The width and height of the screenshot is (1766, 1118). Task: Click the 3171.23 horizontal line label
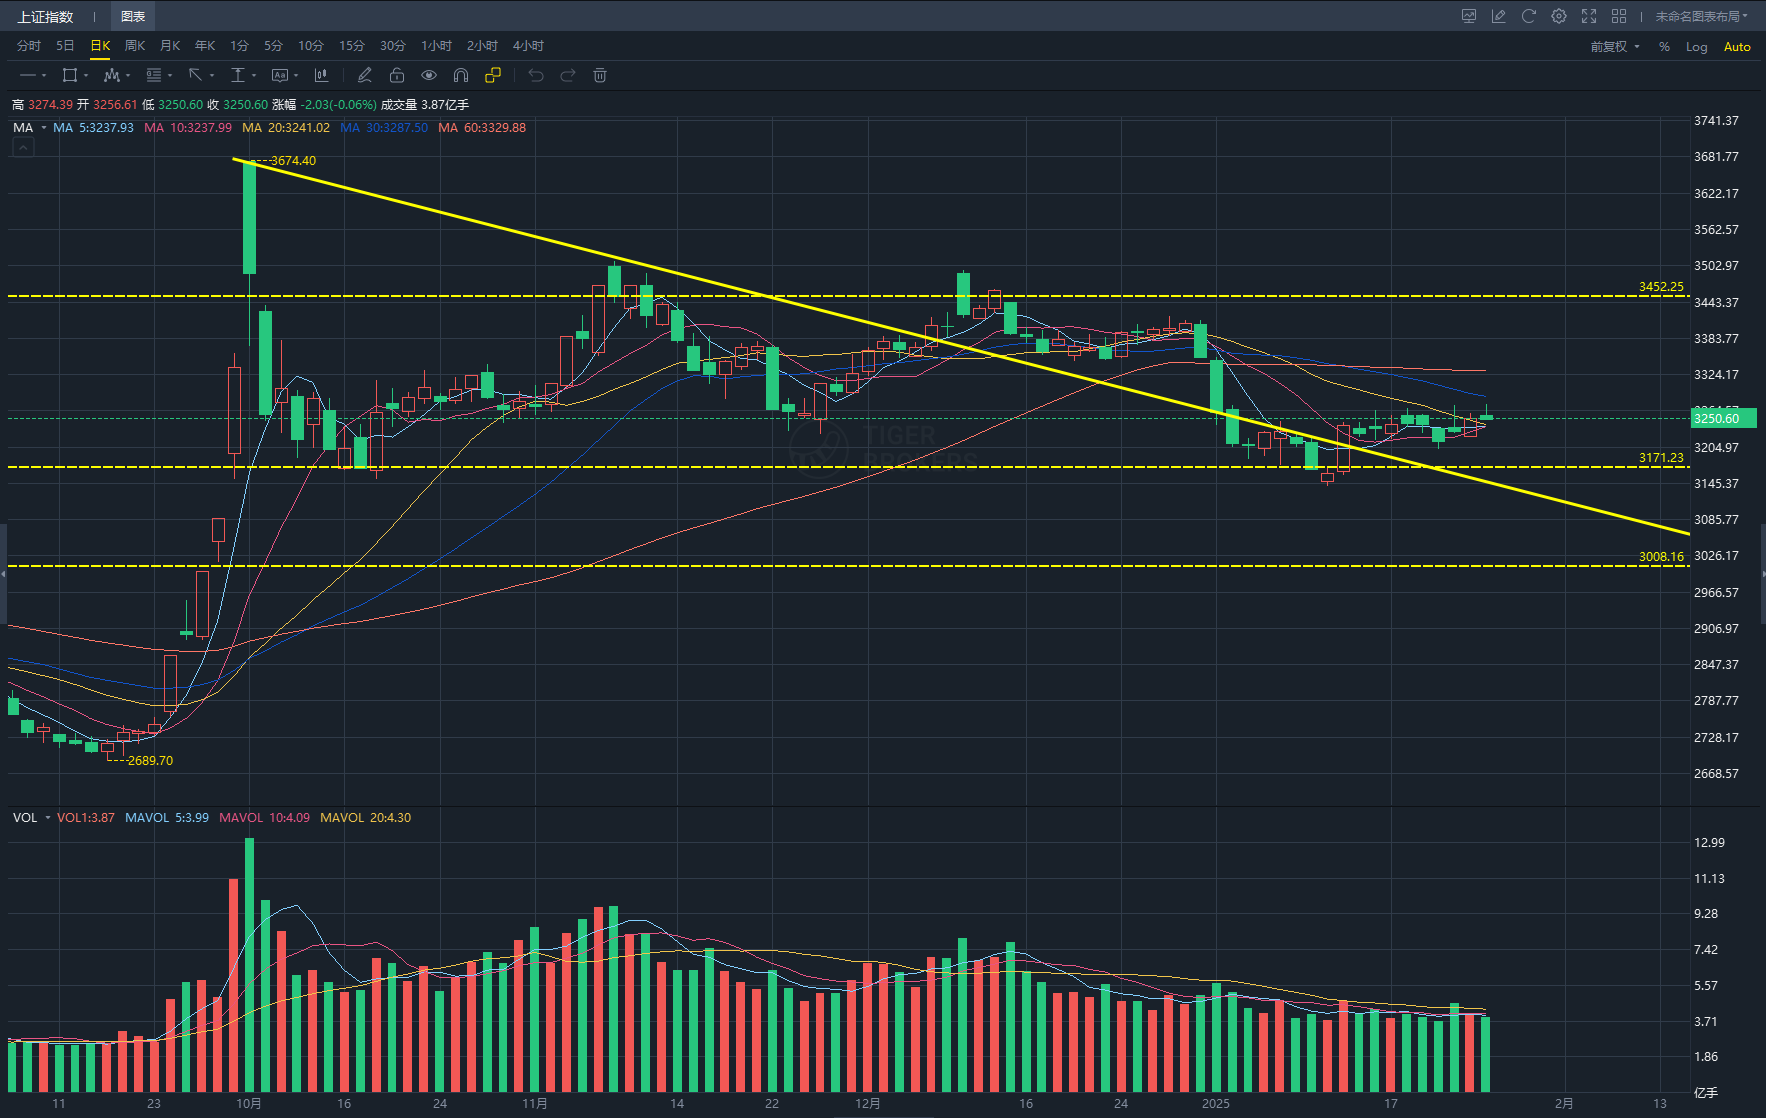coord(1661,458)
